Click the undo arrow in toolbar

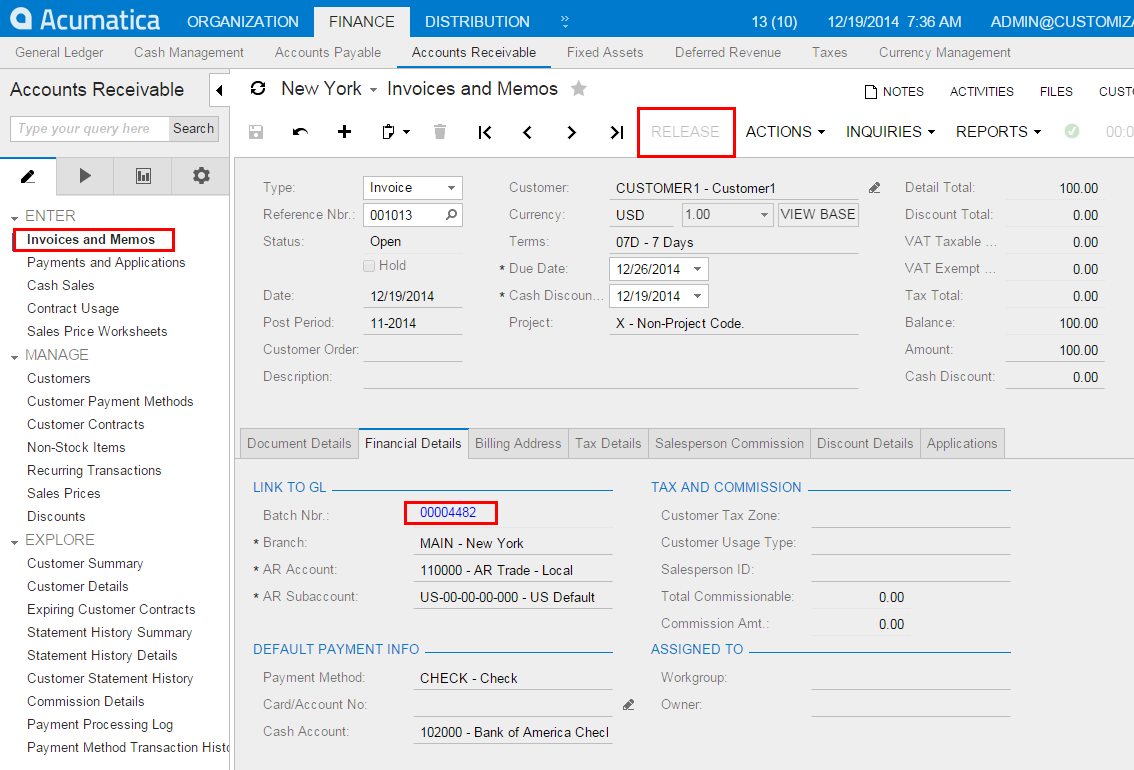click(x=301, y=132)
